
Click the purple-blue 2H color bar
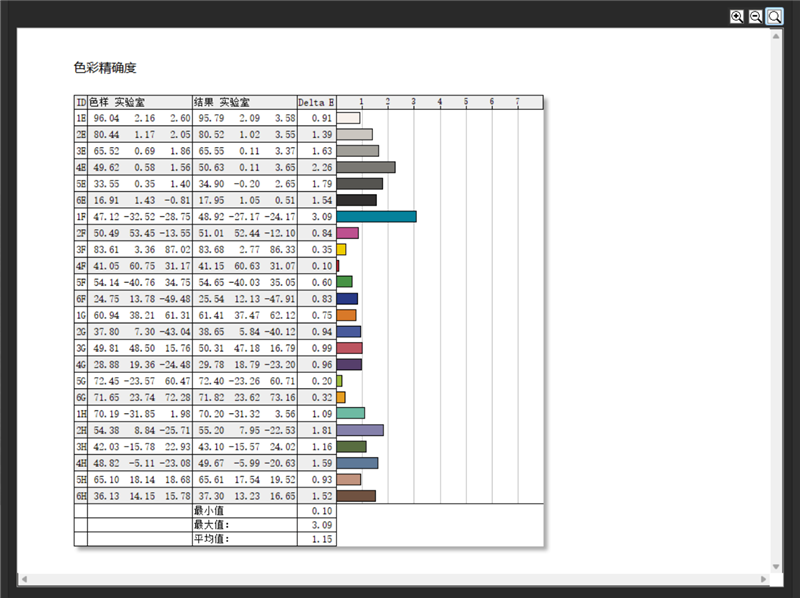[360, 430]
